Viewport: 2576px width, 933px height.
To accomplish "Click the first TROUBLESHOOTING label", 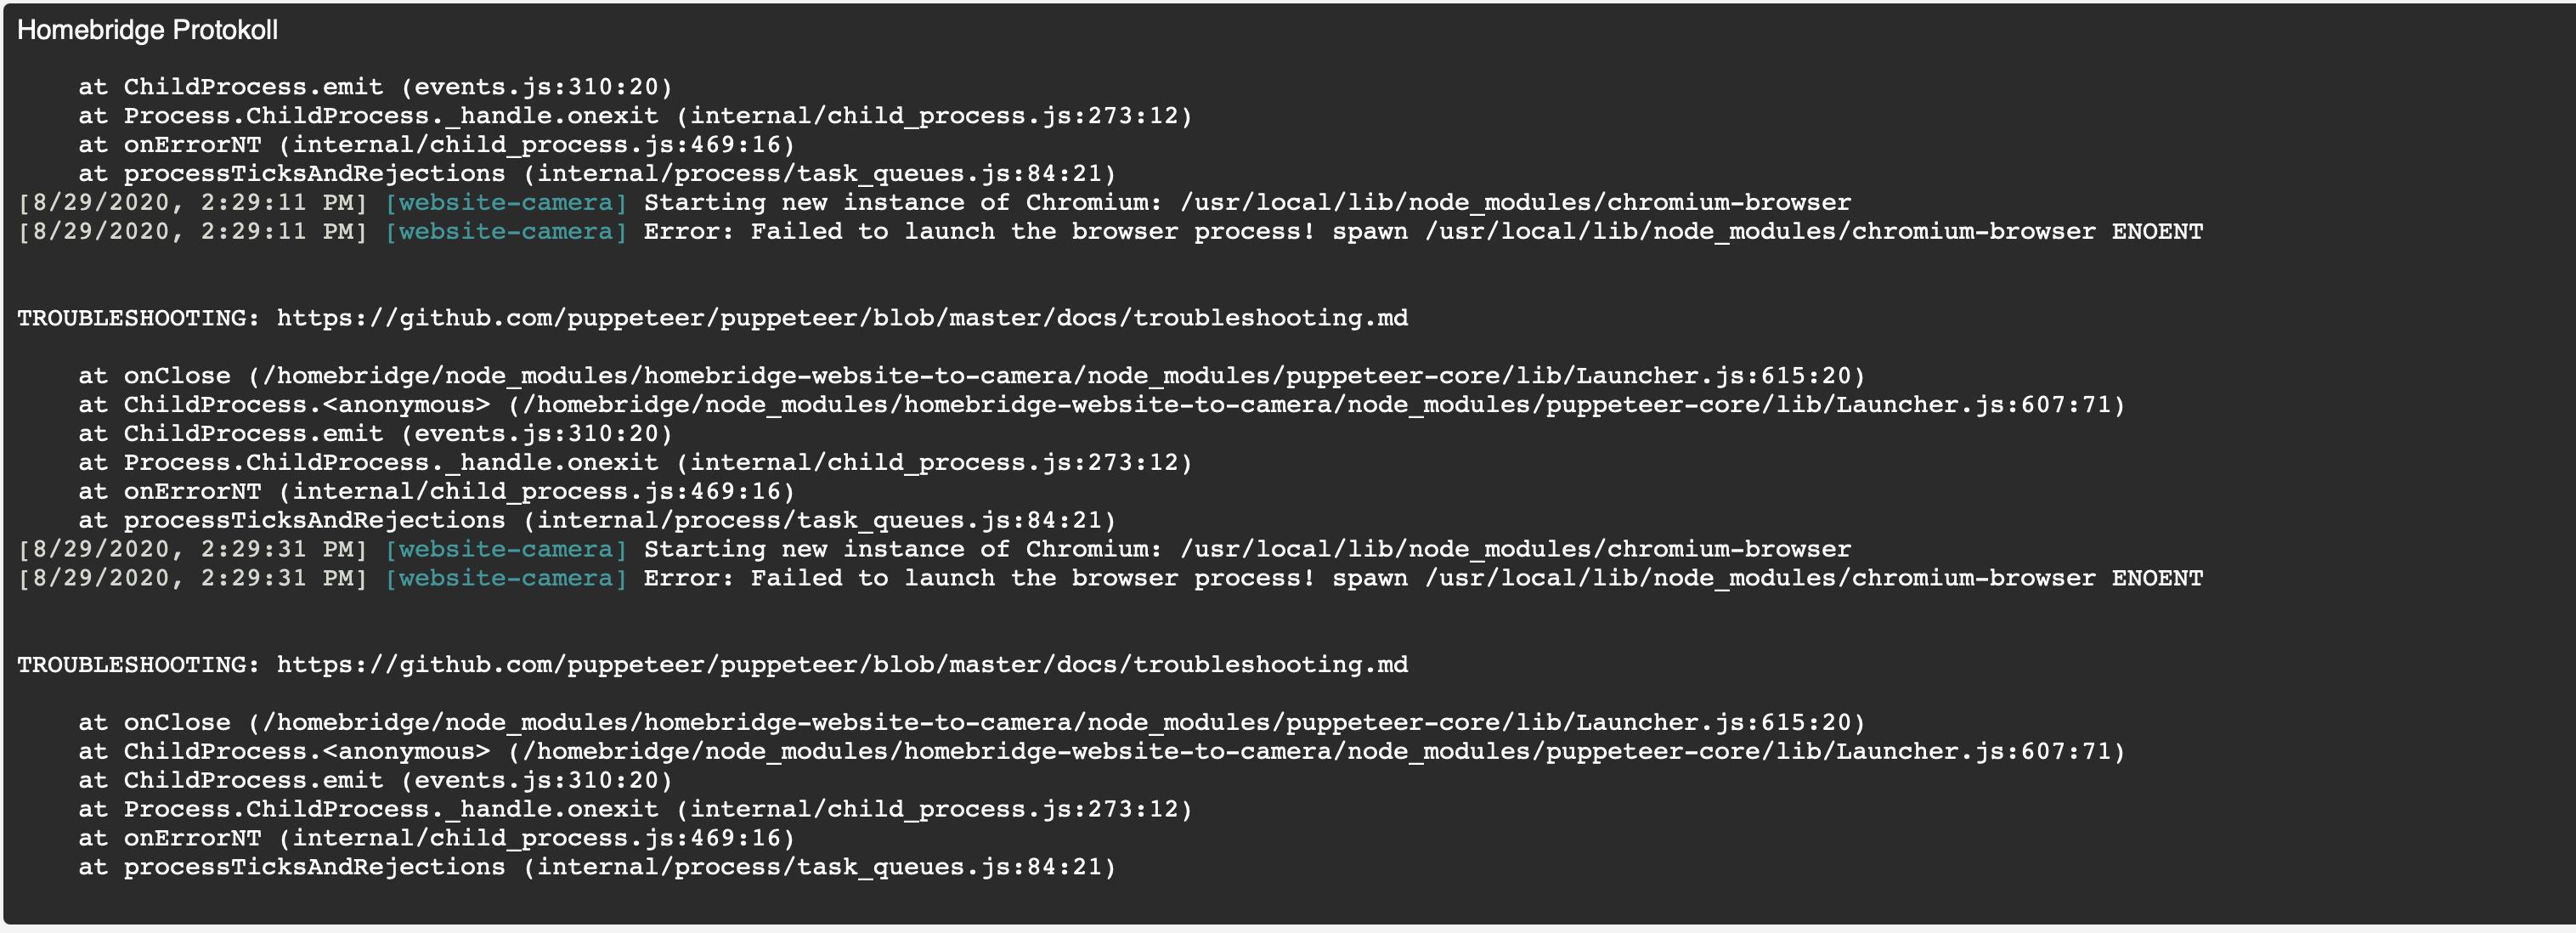I will [x=138, y=318].
